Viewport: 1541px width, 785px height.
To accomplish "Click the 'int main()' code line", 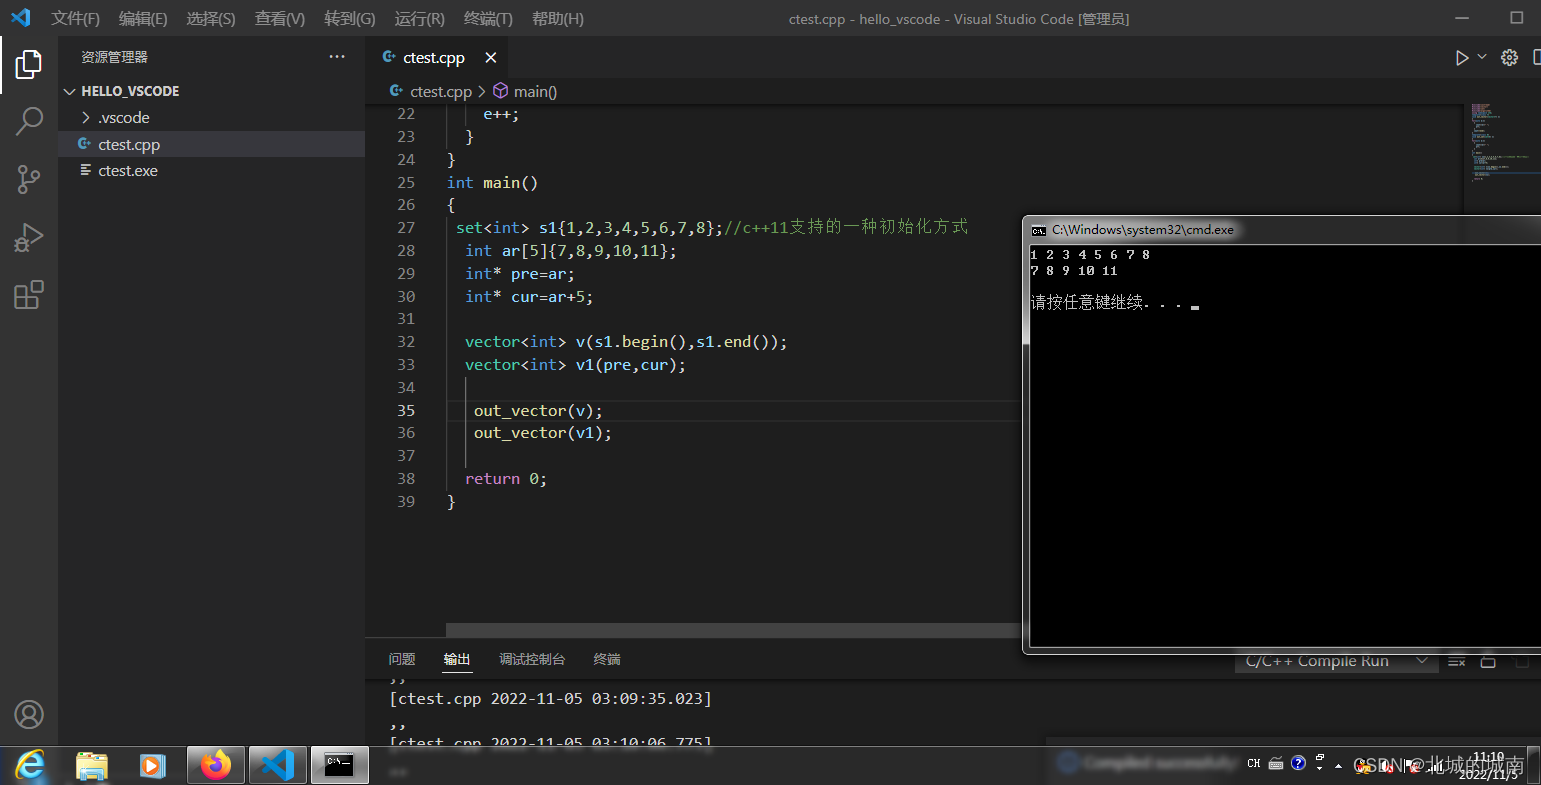I will [x=493, y=183].
